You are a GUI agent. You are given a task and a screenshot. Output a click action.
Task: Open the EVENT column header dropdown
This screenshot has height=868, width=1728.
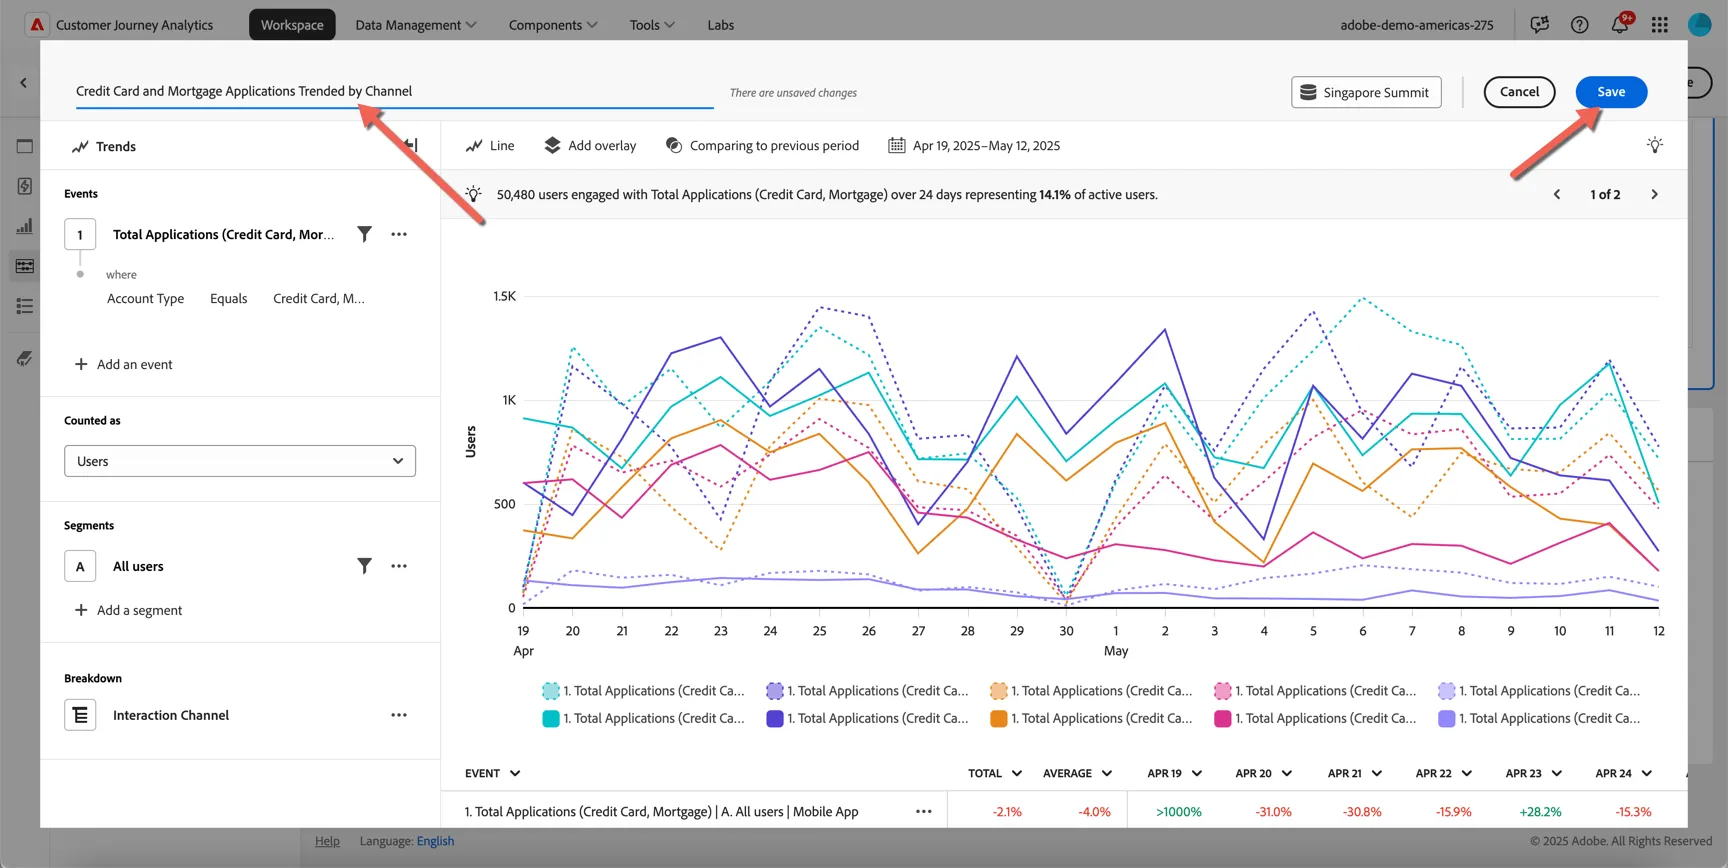click(x=515, y=773)
